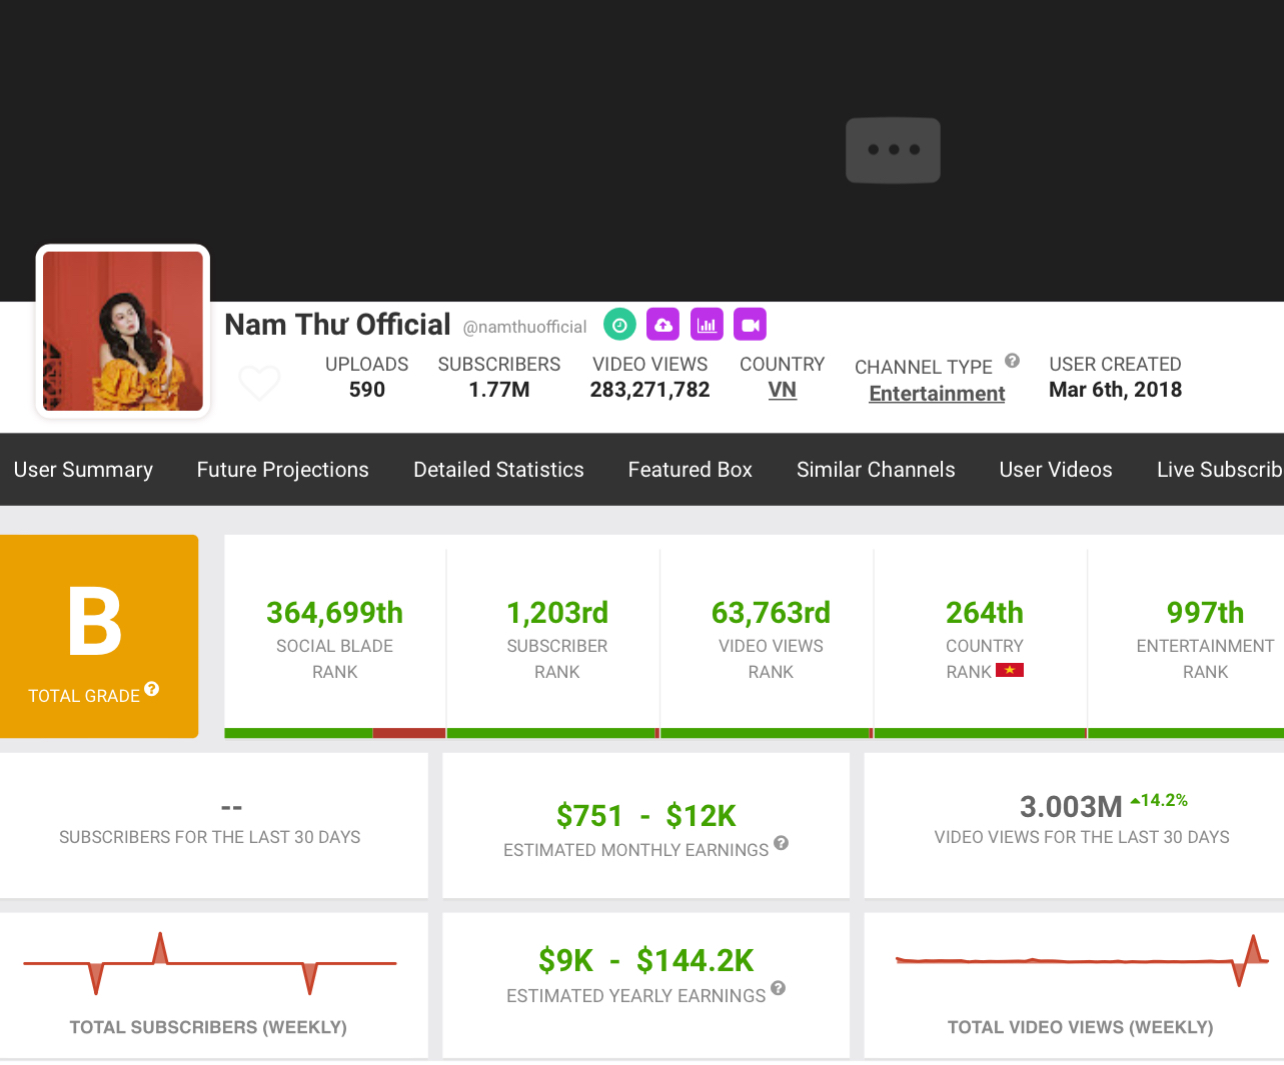
Task: Click the $9K - $144.2K yearly earnings
Action: (x=646, y=961)
